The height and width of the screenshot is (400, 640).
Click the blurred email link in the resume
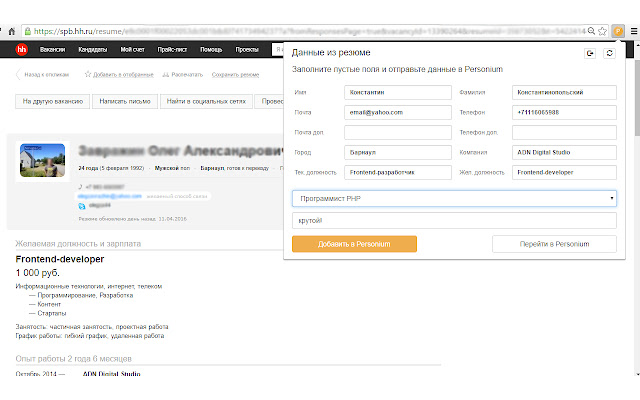(110, 196)
